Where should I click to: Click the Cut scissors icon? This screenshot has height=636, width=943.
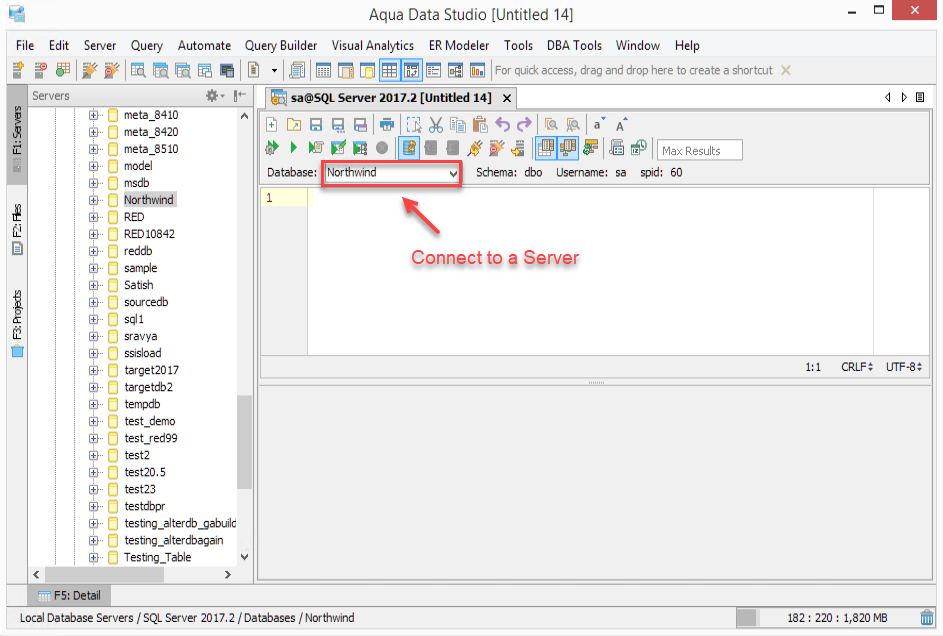(436, 124)
